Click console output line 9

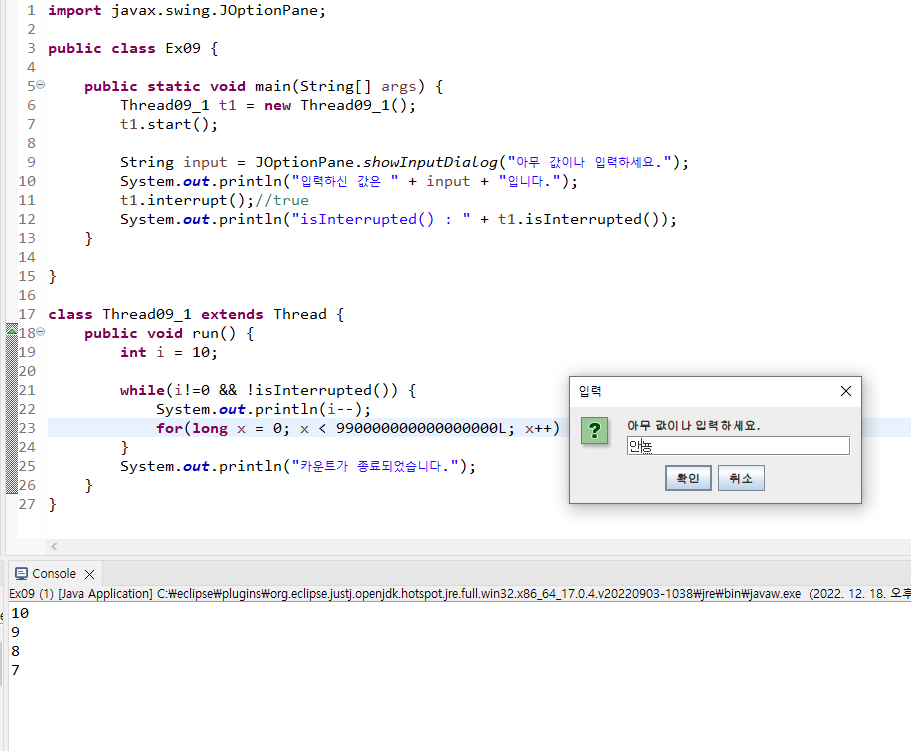point(16,633)
